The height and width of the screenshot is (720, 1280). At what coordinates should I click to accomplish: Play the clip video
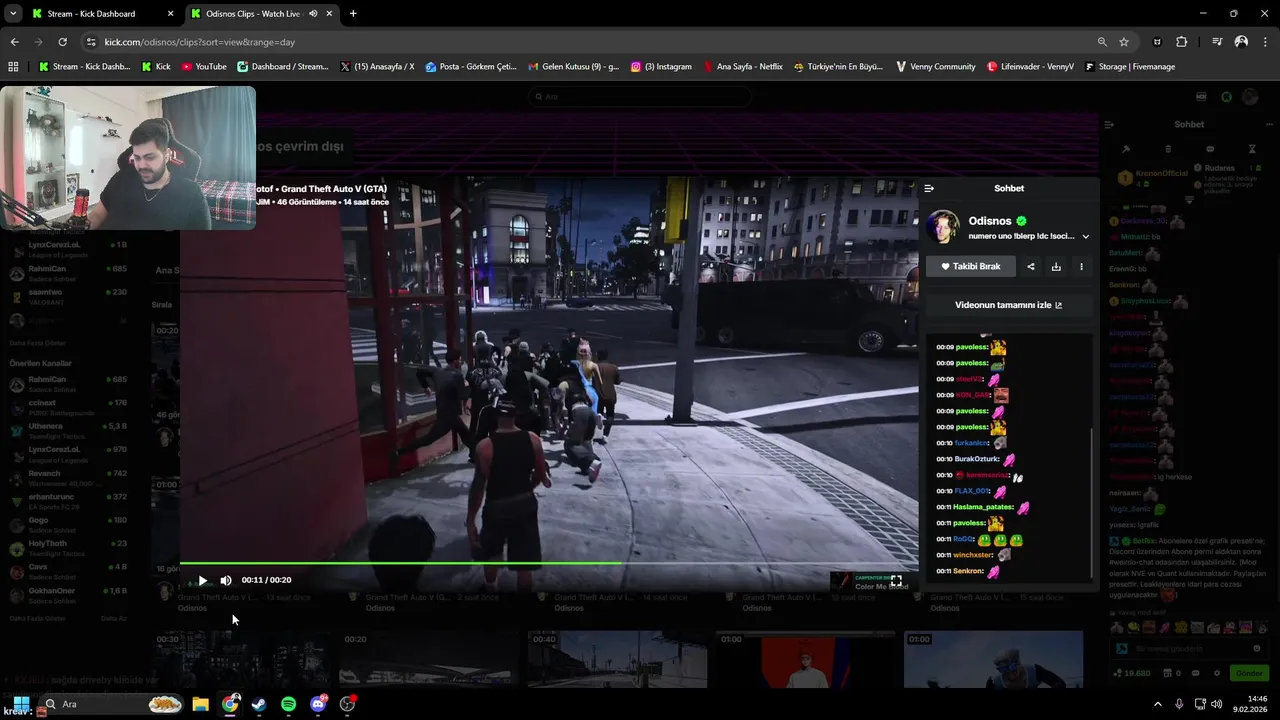pos(203,580)
